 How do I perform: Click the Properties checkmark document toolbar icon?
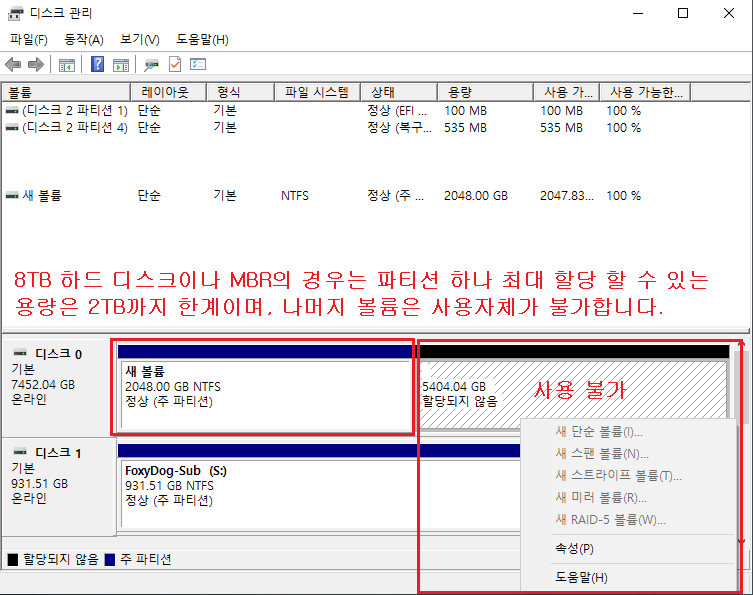175,64
